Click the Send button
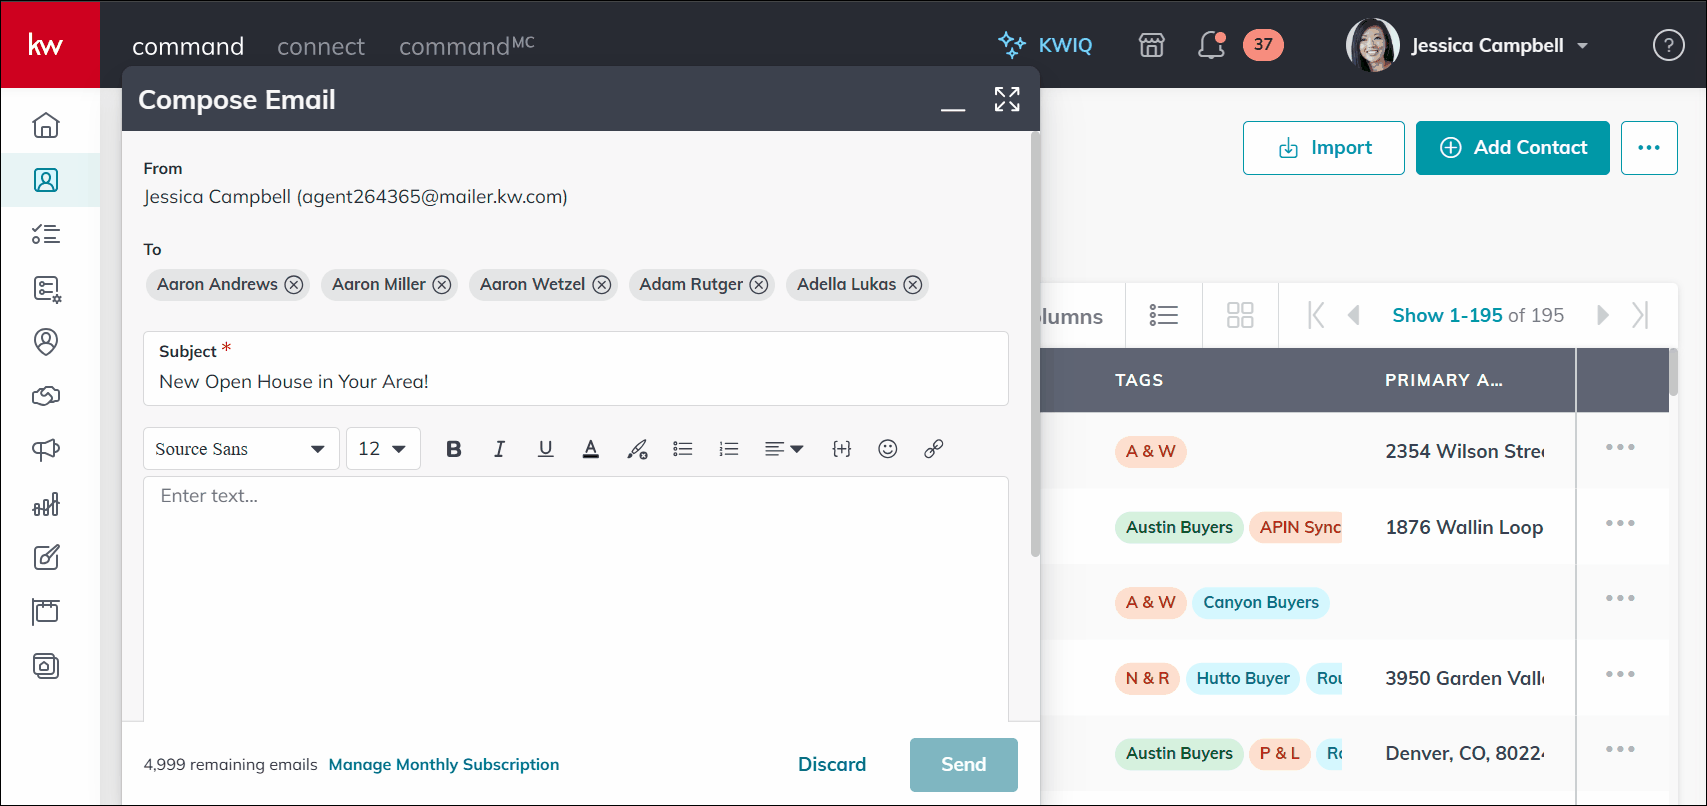The height and width of the screenshot is (806, 1707). coord(964,765)
